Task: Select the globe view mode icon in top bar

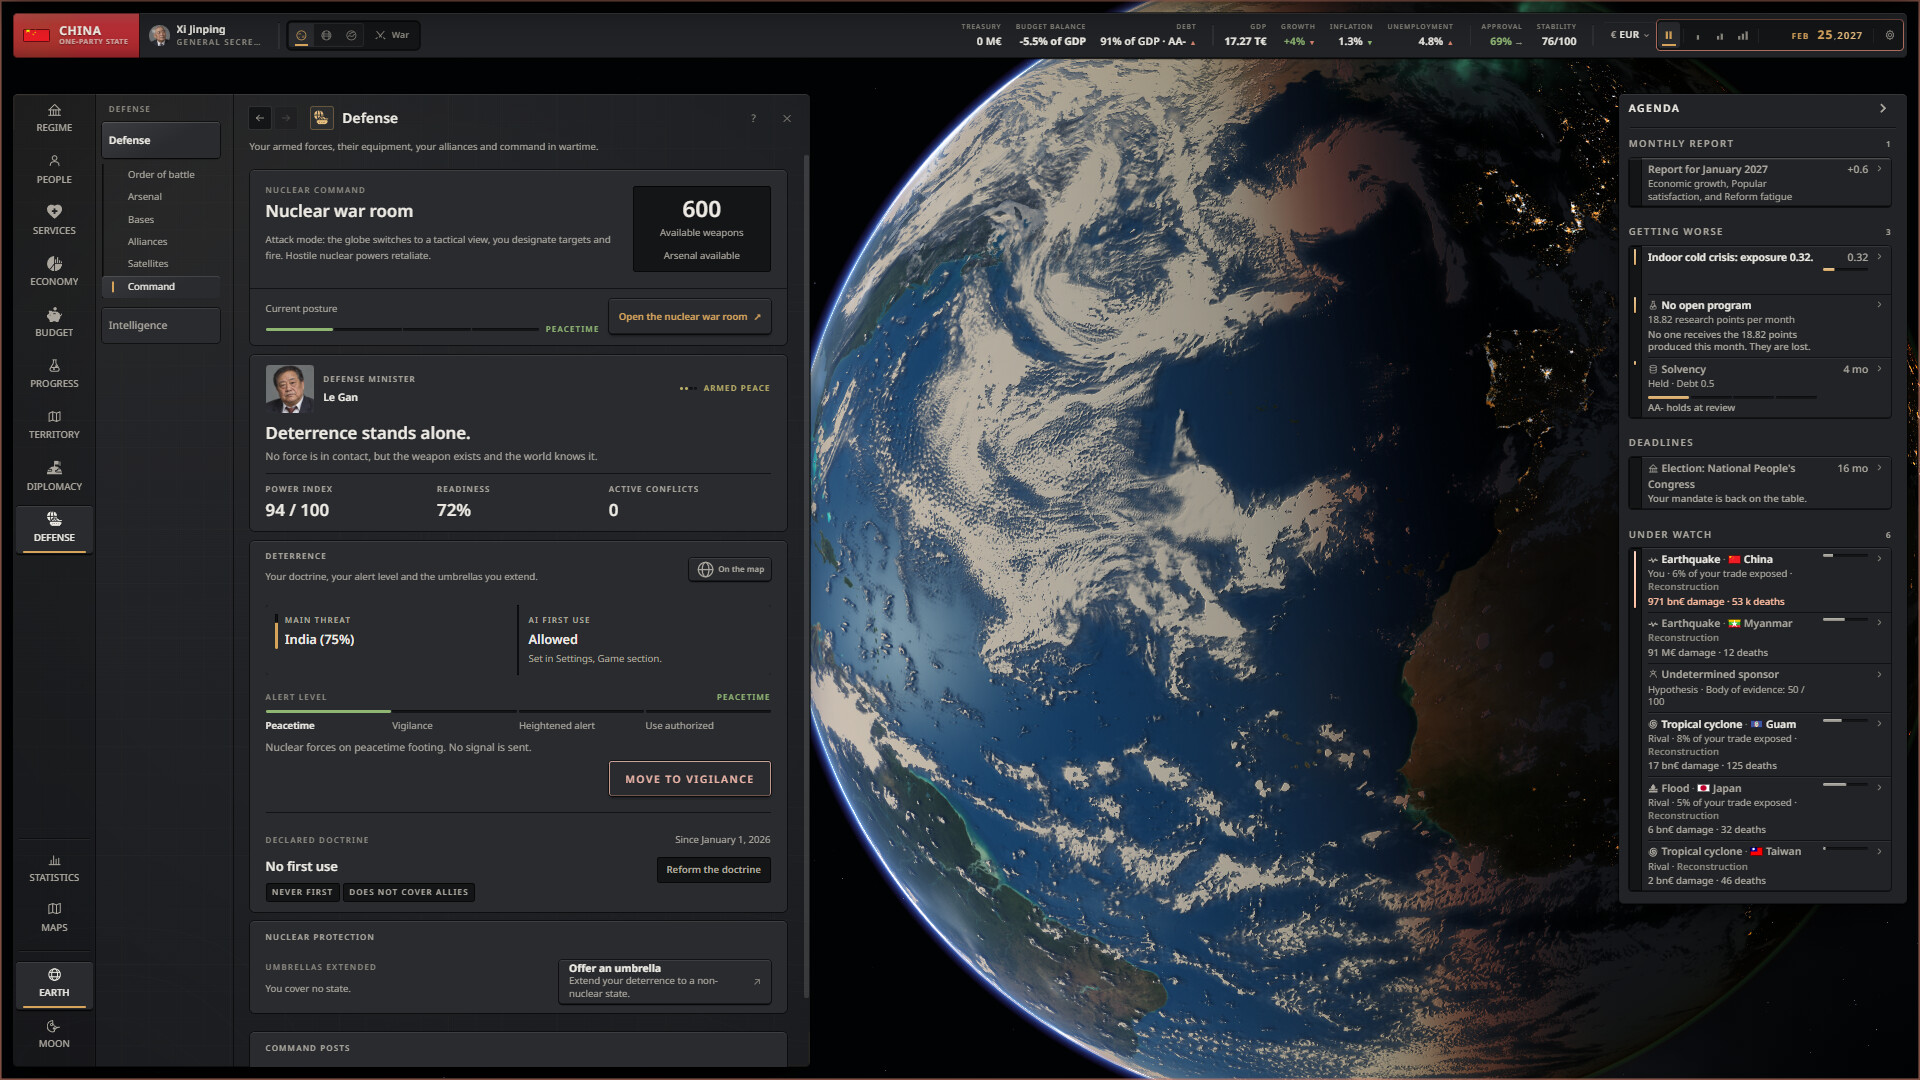Action: pyautogui.click(x=326, y=35)
